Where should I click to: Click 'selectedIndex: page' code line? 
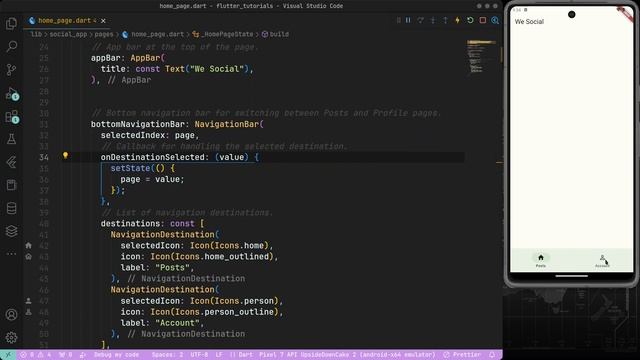[150, 135]
